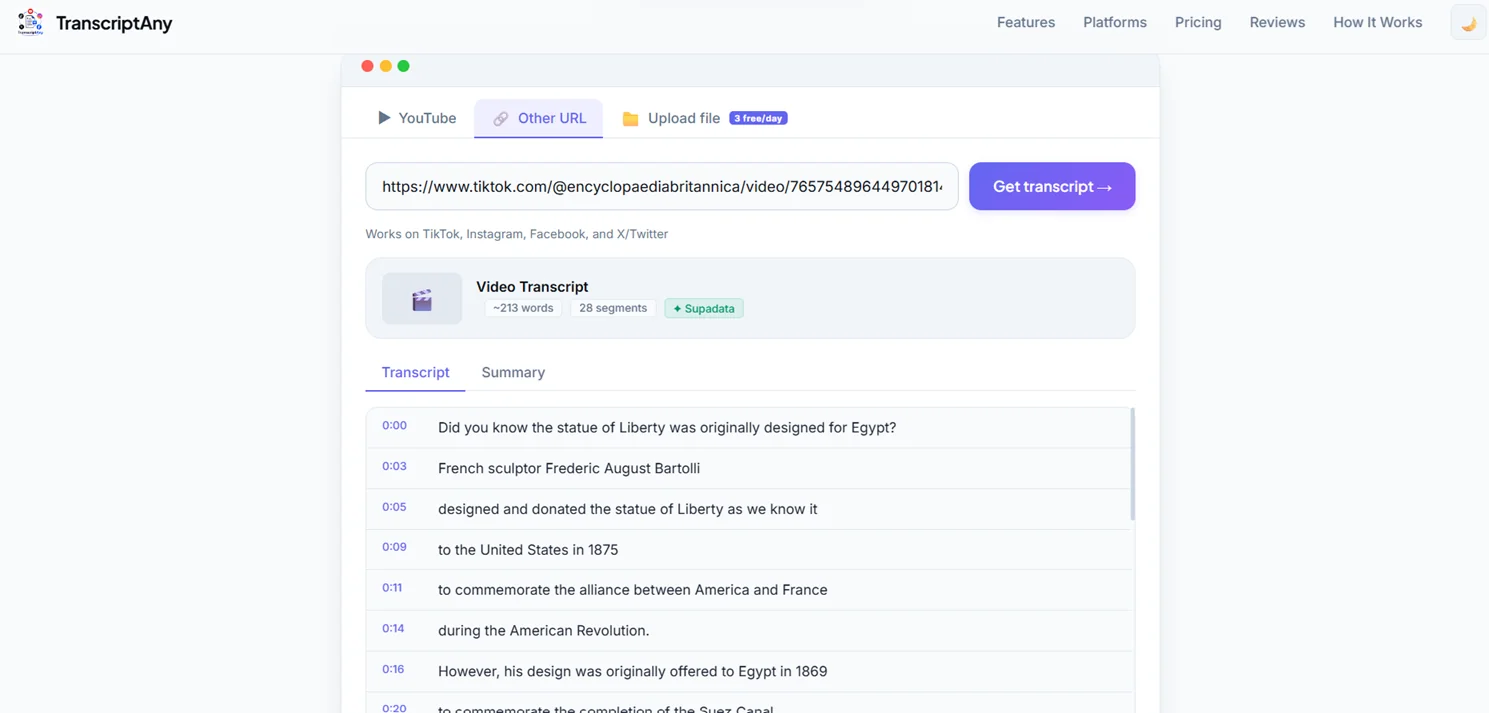Open the Upload file tab

coord(705,118)
